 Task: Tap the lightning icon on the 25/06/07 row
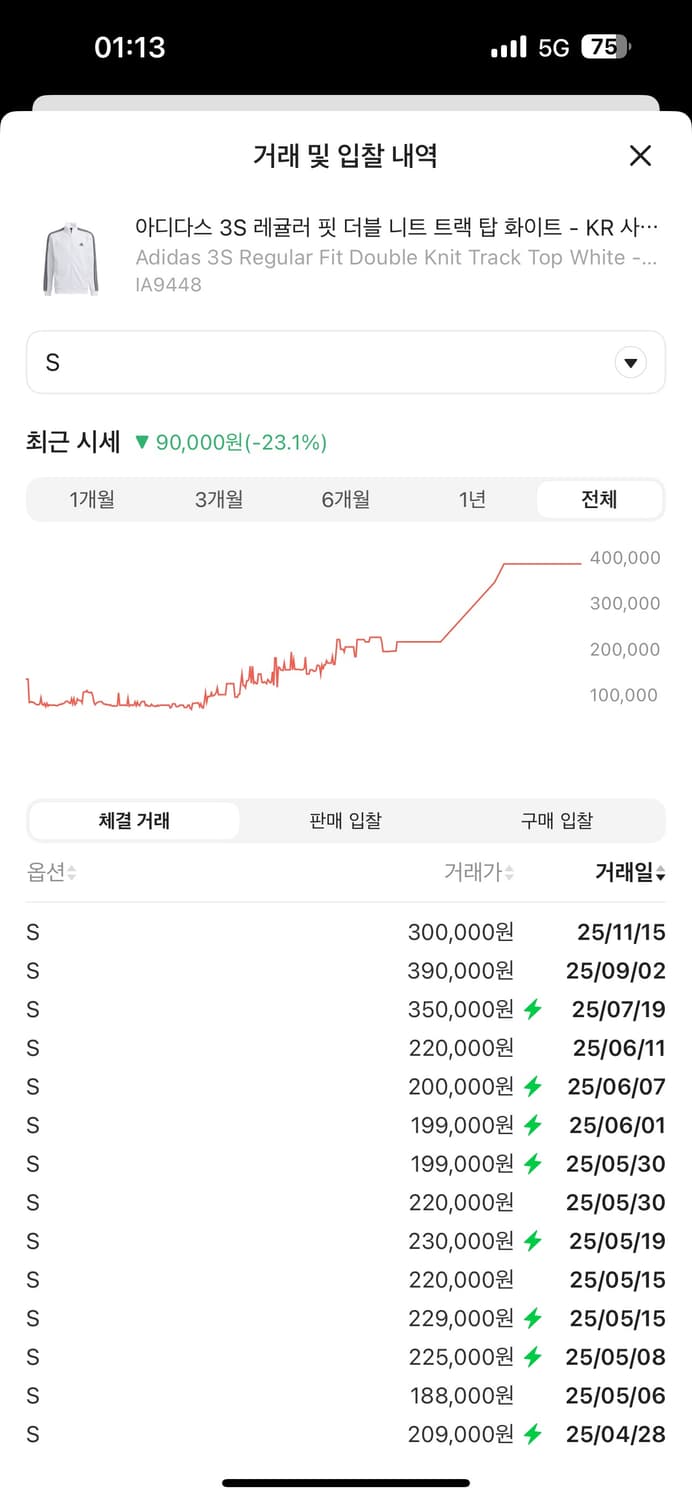531,1086
